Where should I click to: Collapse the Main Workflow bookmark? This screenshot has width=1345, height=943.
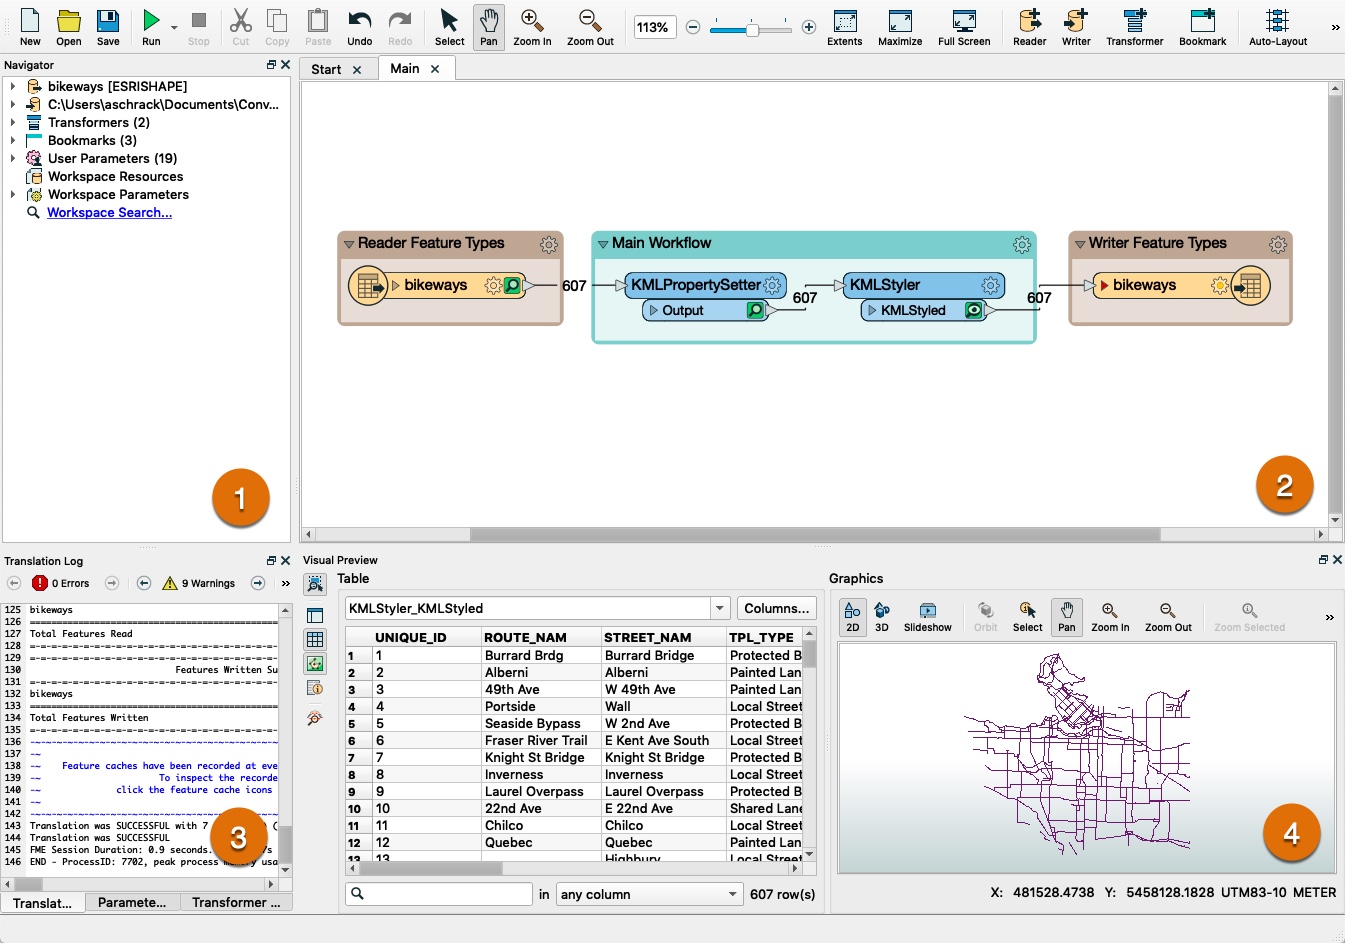[604, 243]
